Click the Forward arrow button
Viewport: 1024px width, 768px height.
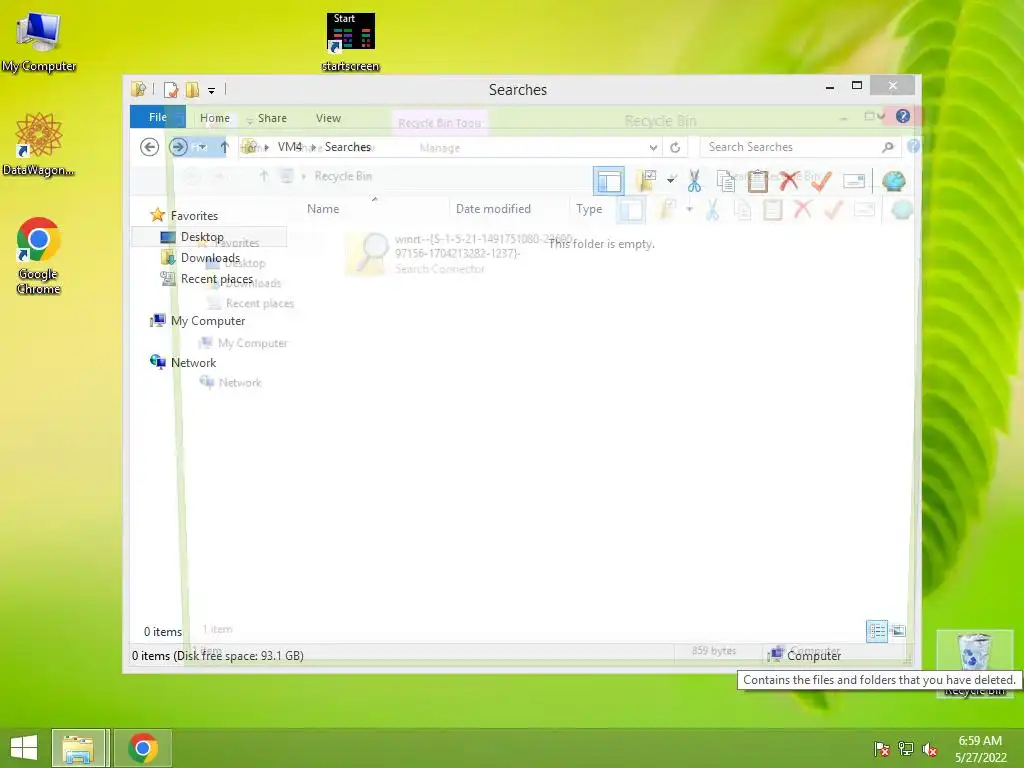[x=178, y=147]
